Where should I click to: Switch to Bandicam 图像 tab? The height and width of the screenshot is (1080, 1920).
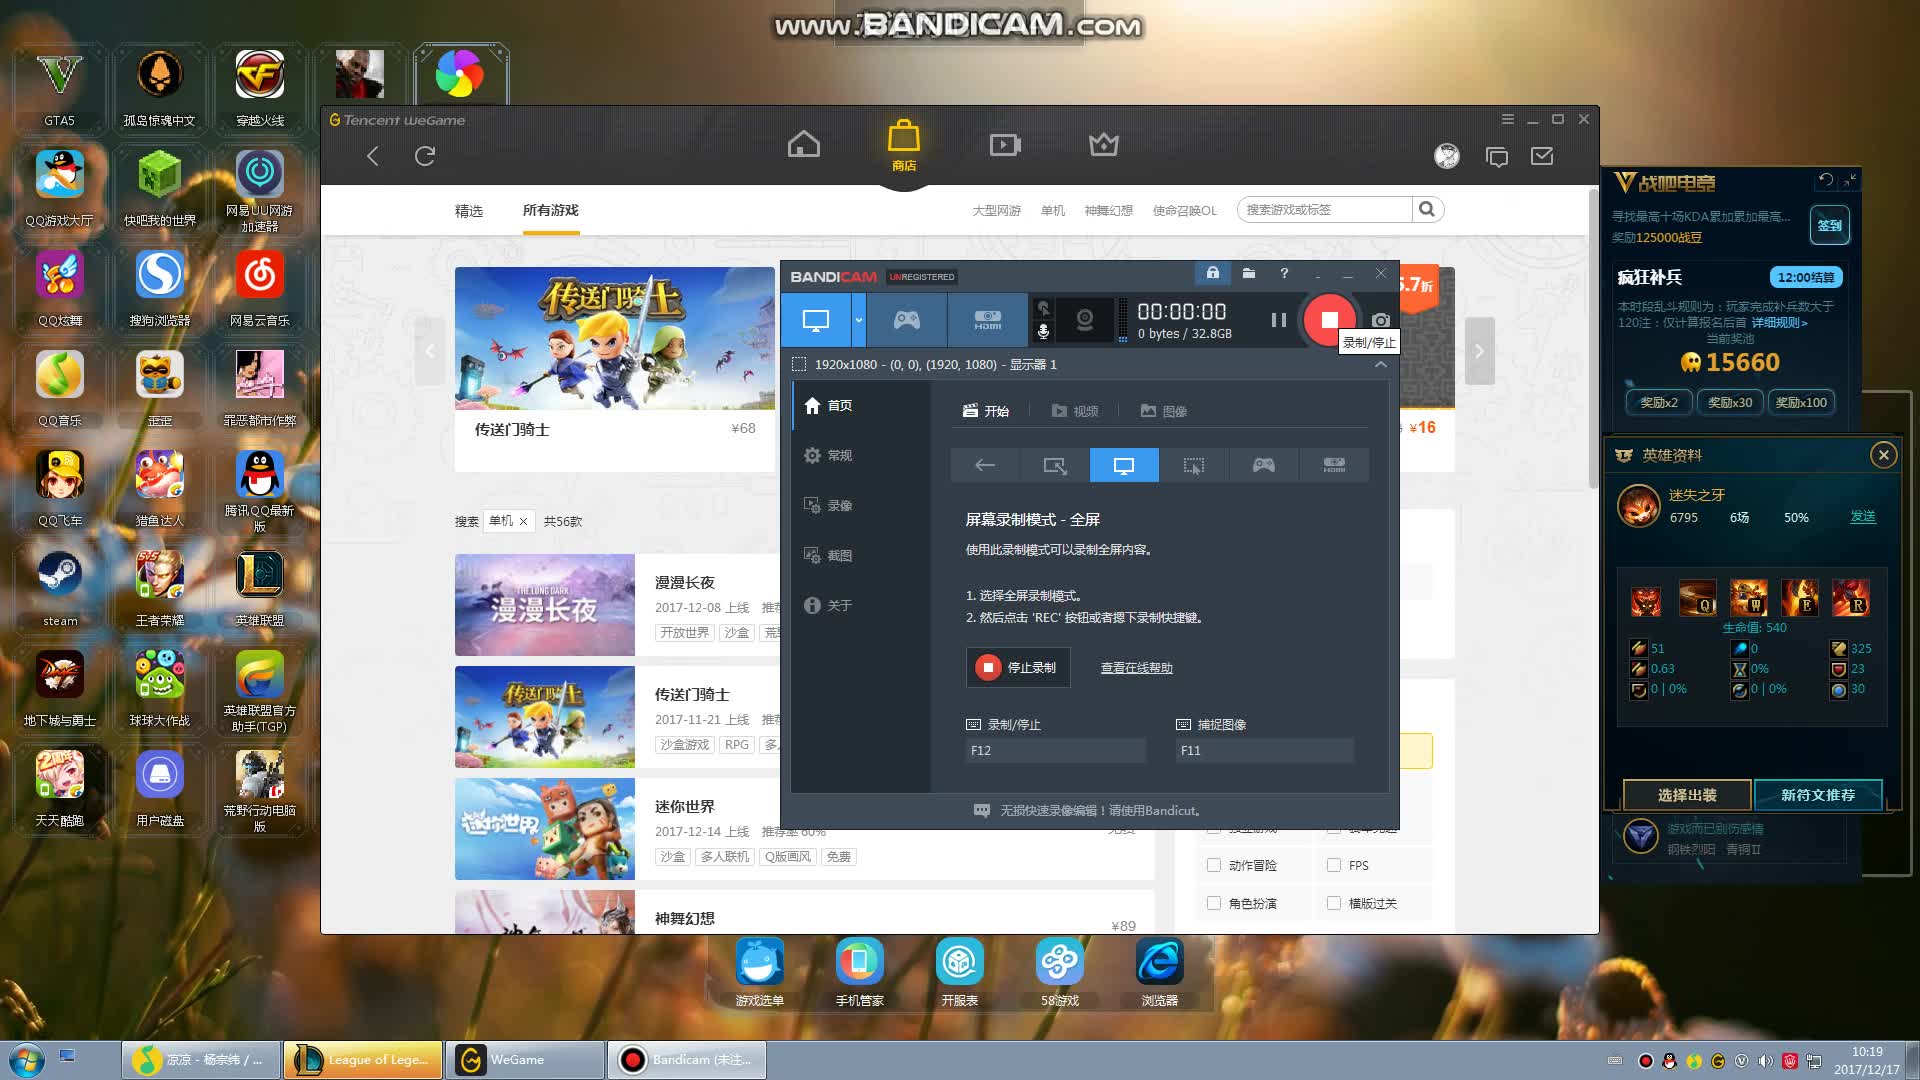1164,411
